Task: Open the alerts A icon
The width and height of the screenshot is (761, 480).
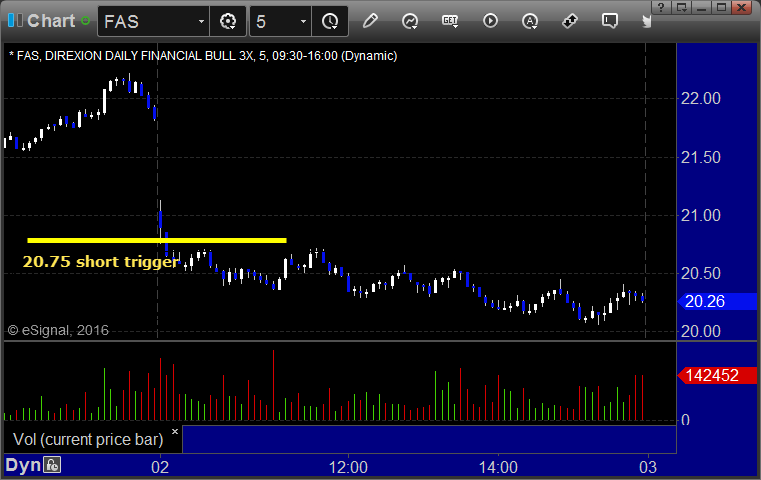Action: 529,21
